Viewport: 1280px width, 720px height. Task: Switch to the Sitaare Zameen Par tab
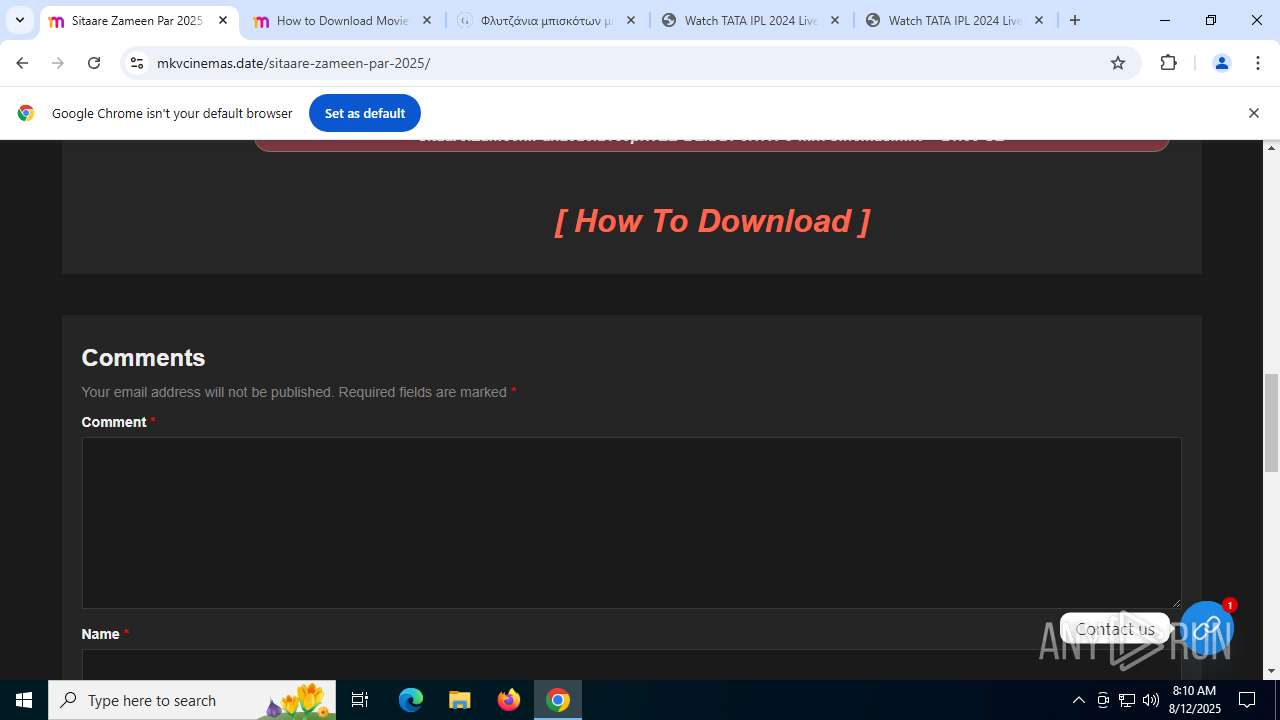(x=139, y=20)
